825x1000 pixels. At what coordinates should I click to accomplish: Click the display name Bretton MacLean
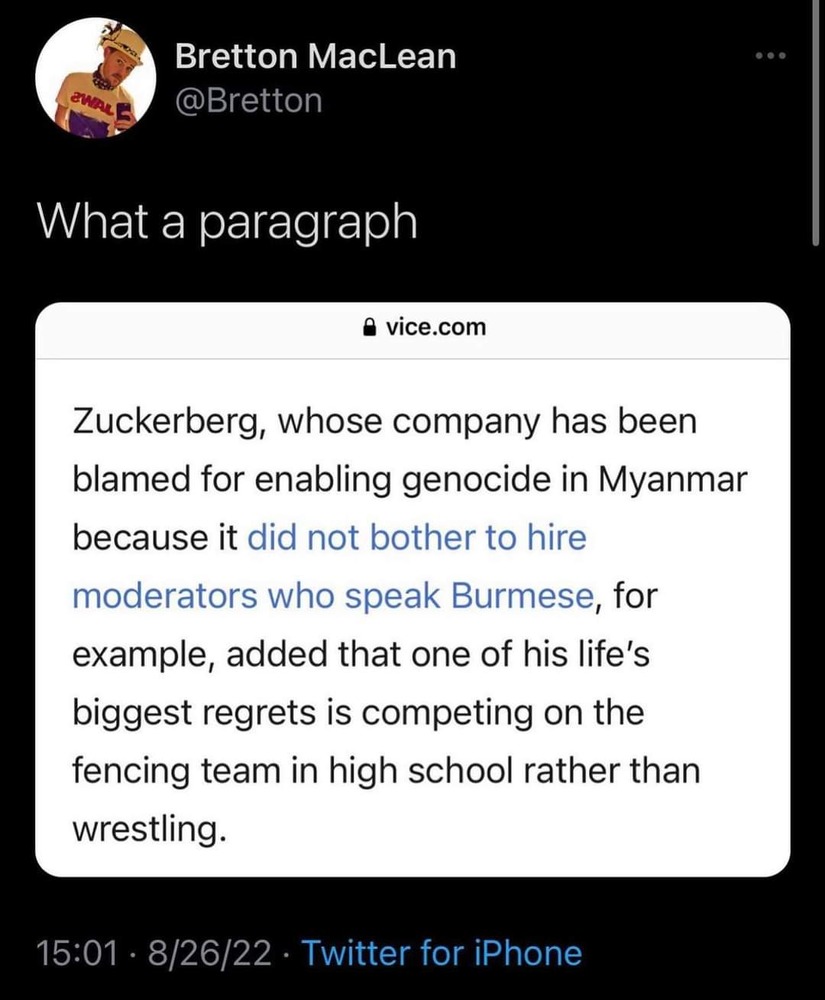pyautogui.click(x=315, y=57)
